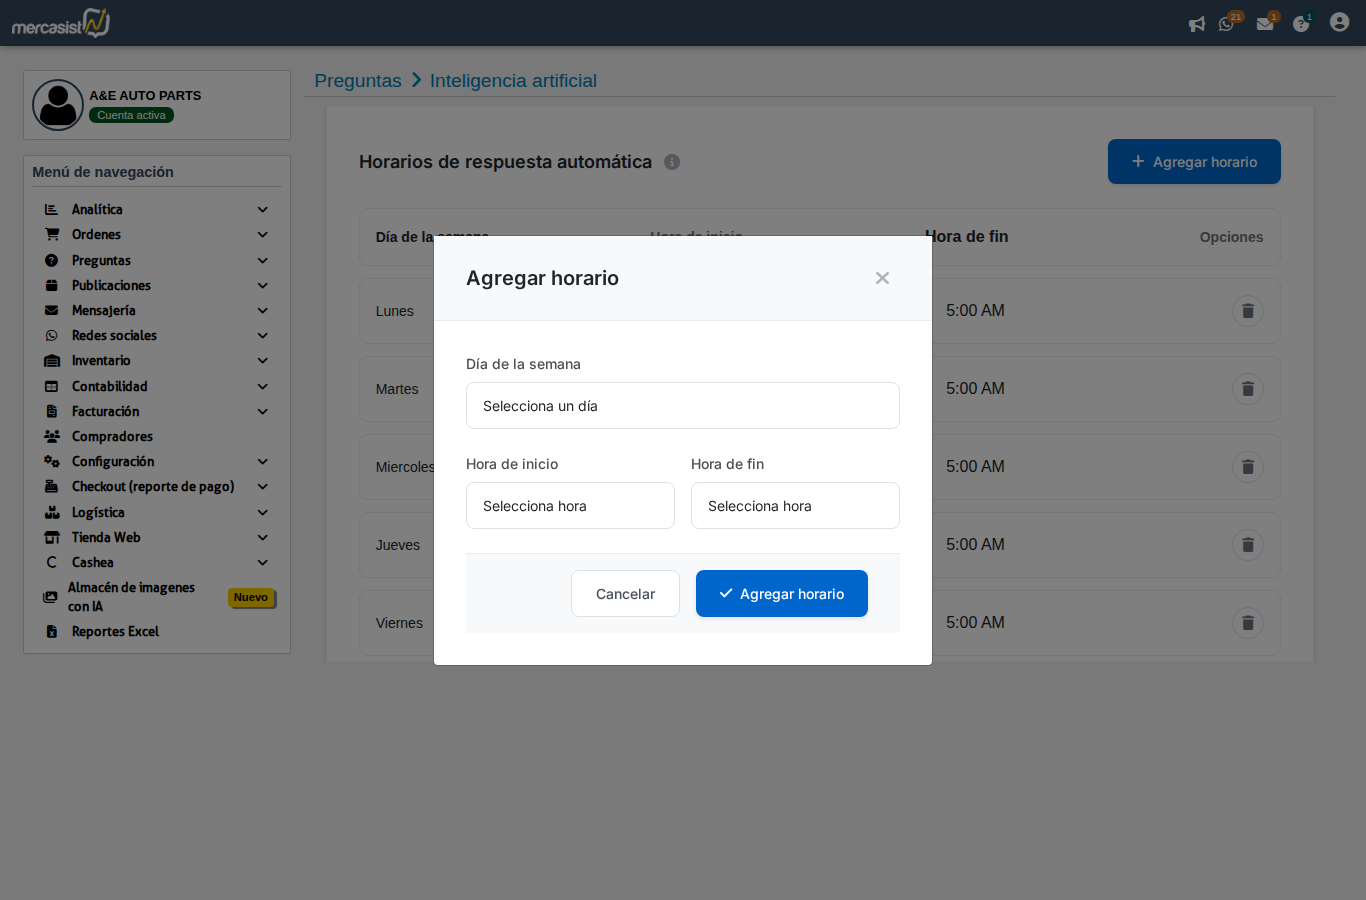The height and width of the screenshot is (900, 1366).
Task: Open the envelope messages icon
Action: 1265,24
